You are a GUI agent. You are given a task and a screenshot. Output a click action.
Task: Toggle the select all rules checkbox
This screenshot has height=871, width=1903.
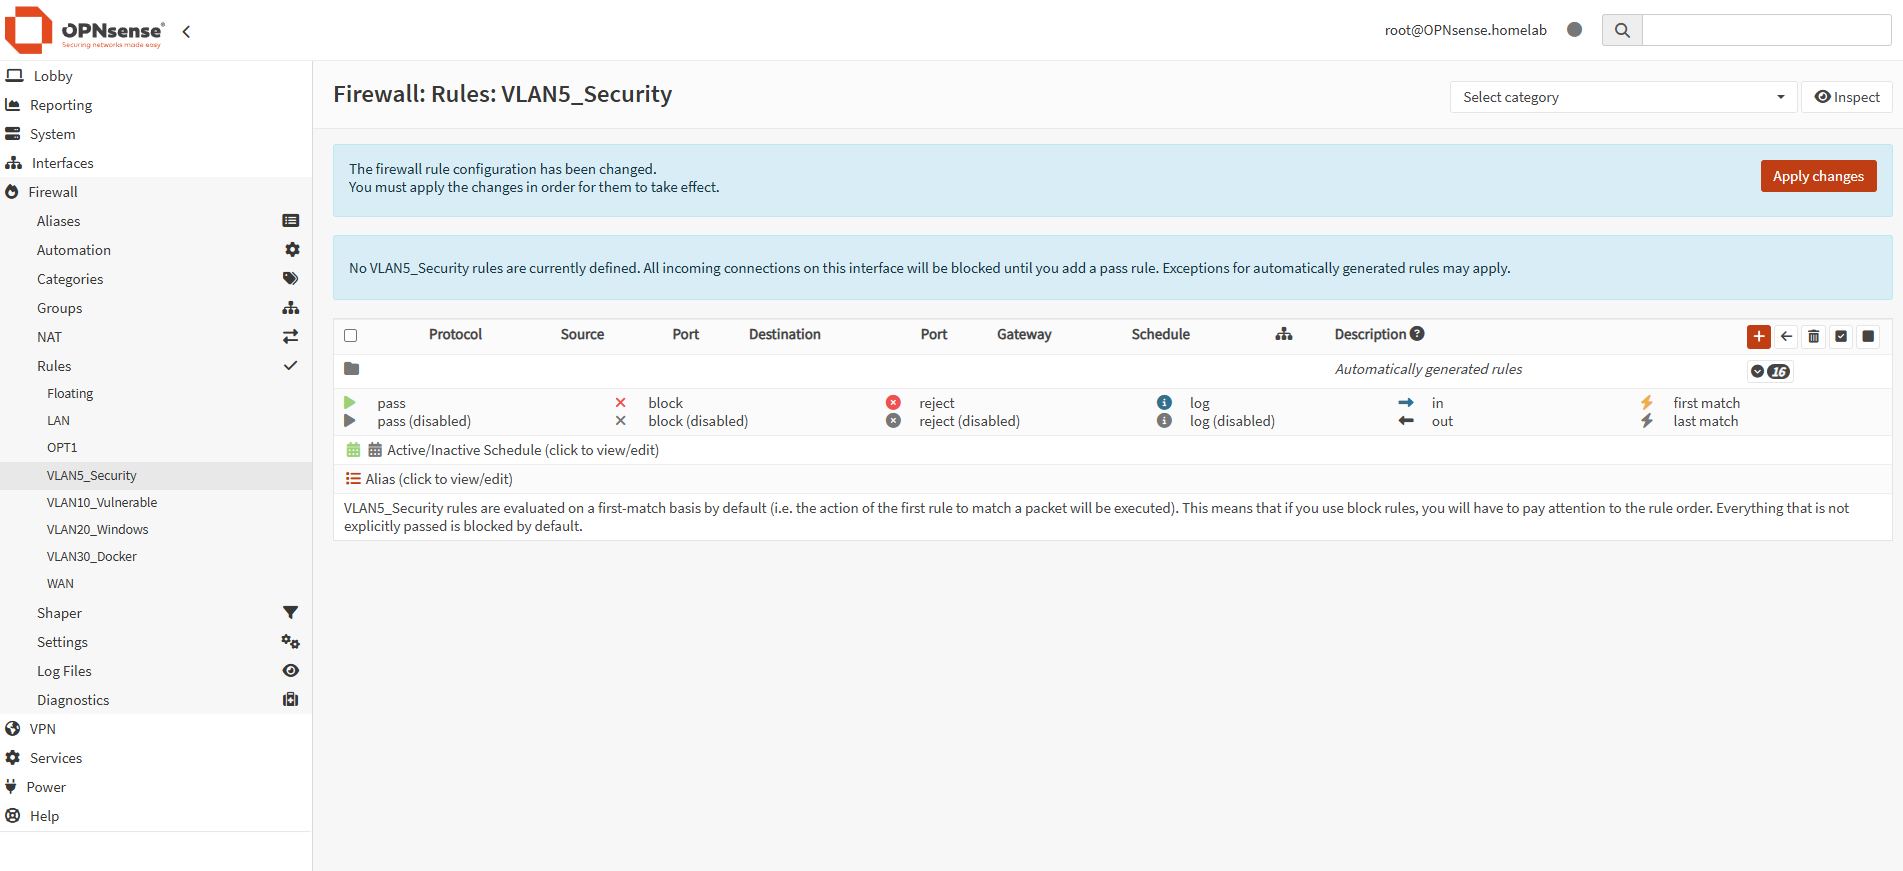pos(351,335)
